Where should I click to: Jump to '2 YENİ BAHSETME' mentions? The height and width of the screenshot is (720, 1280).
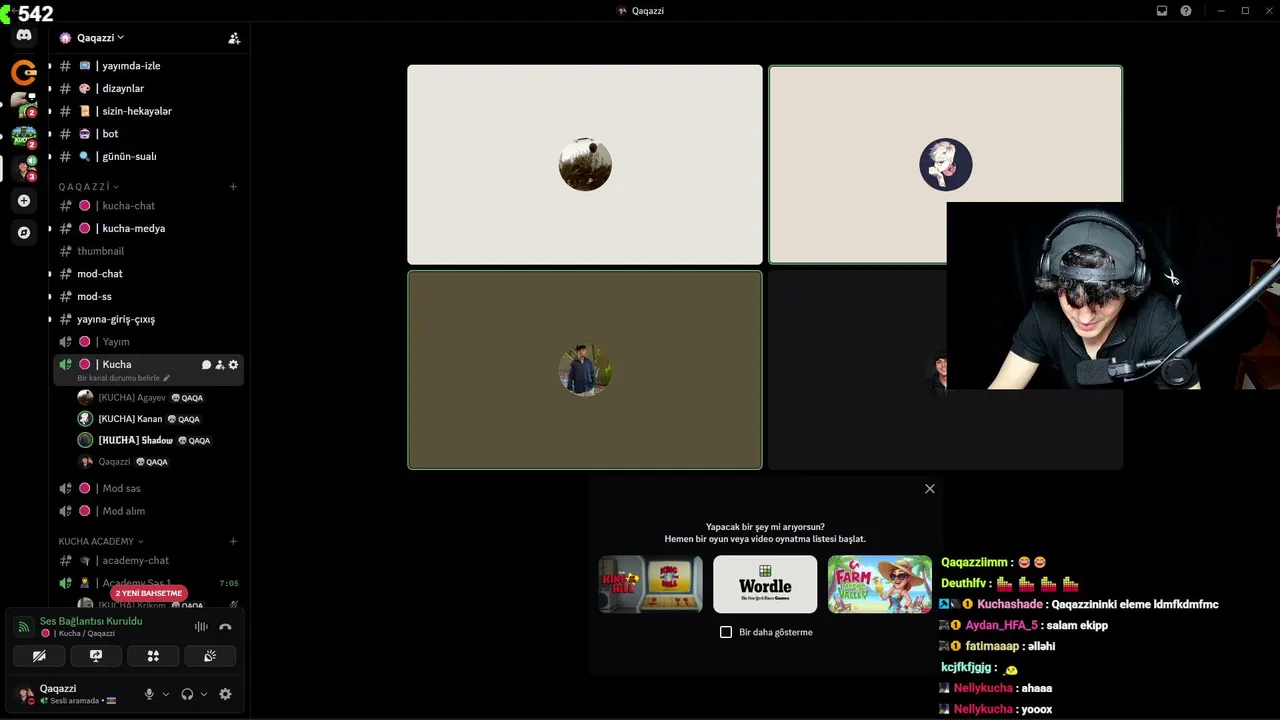[x=149, y=593]
